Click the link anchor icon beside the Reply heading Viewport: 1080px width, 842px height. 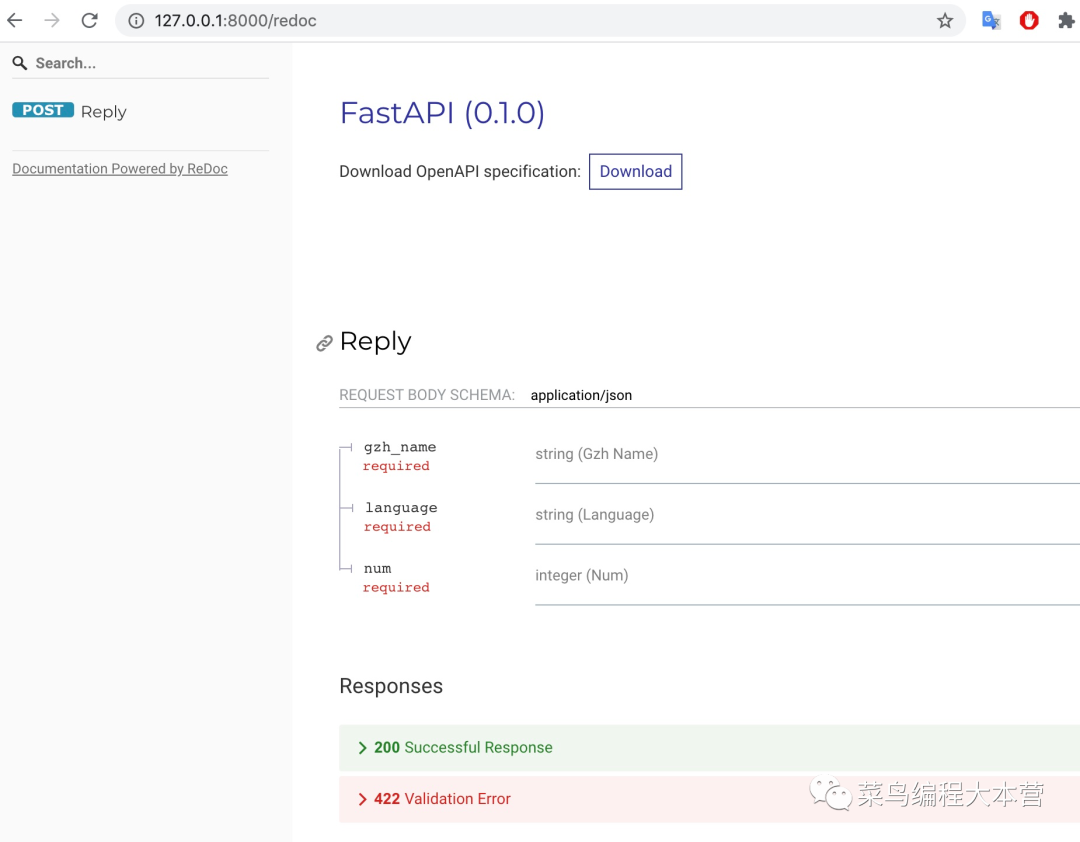click(x=324, y=343)
